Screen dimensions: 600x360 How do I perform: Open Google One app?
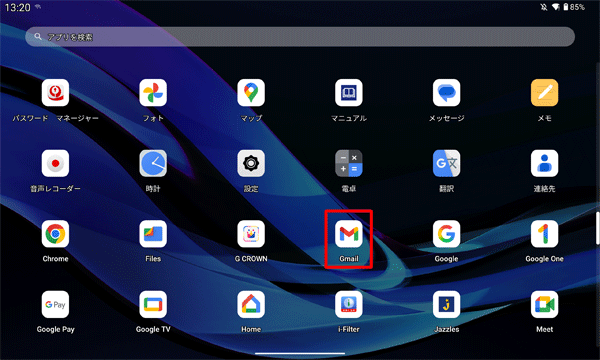[x=545, y=234]
